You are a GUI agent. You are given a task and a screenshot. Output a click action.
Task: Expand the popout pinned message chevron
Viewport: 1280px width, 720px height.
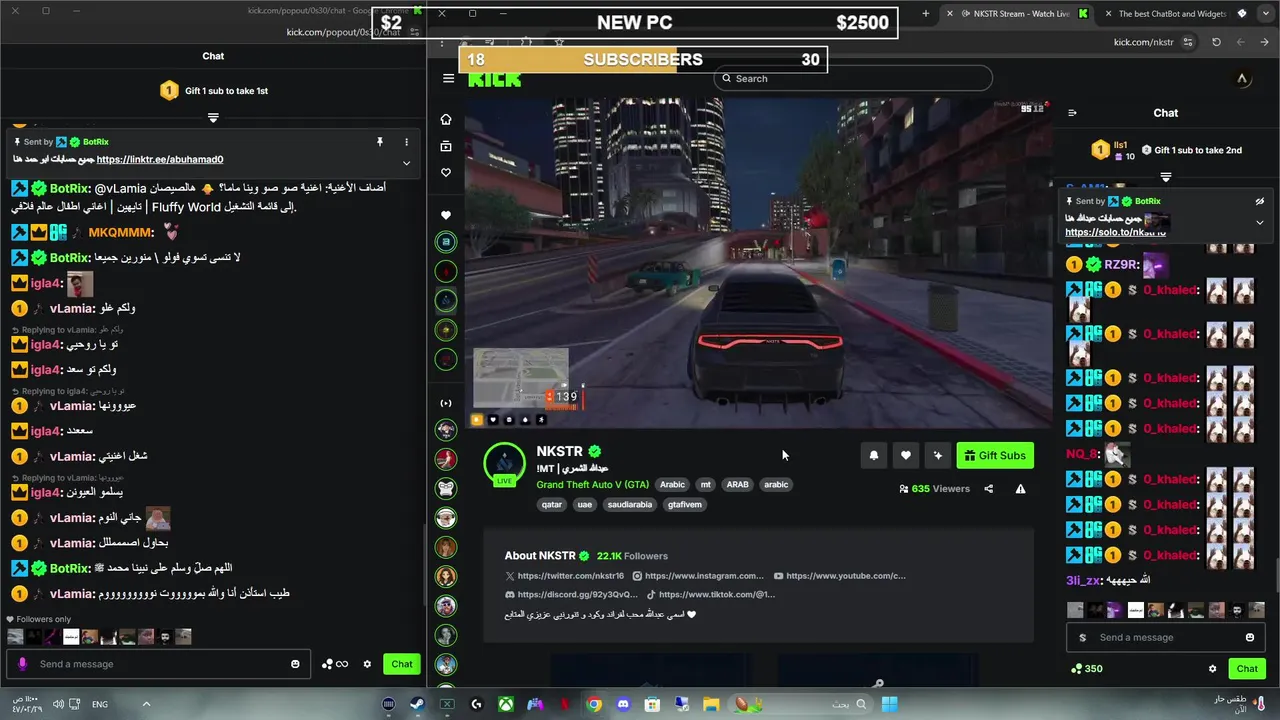pyautogui.click(x=406, y=163)
